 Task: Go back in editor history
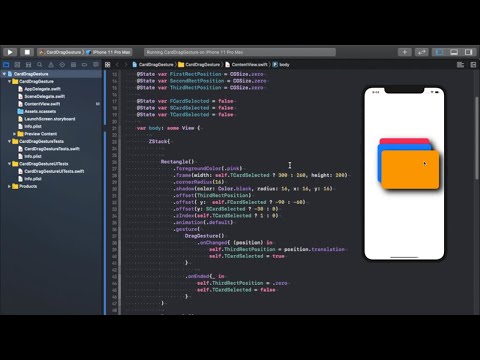point(117,65)
